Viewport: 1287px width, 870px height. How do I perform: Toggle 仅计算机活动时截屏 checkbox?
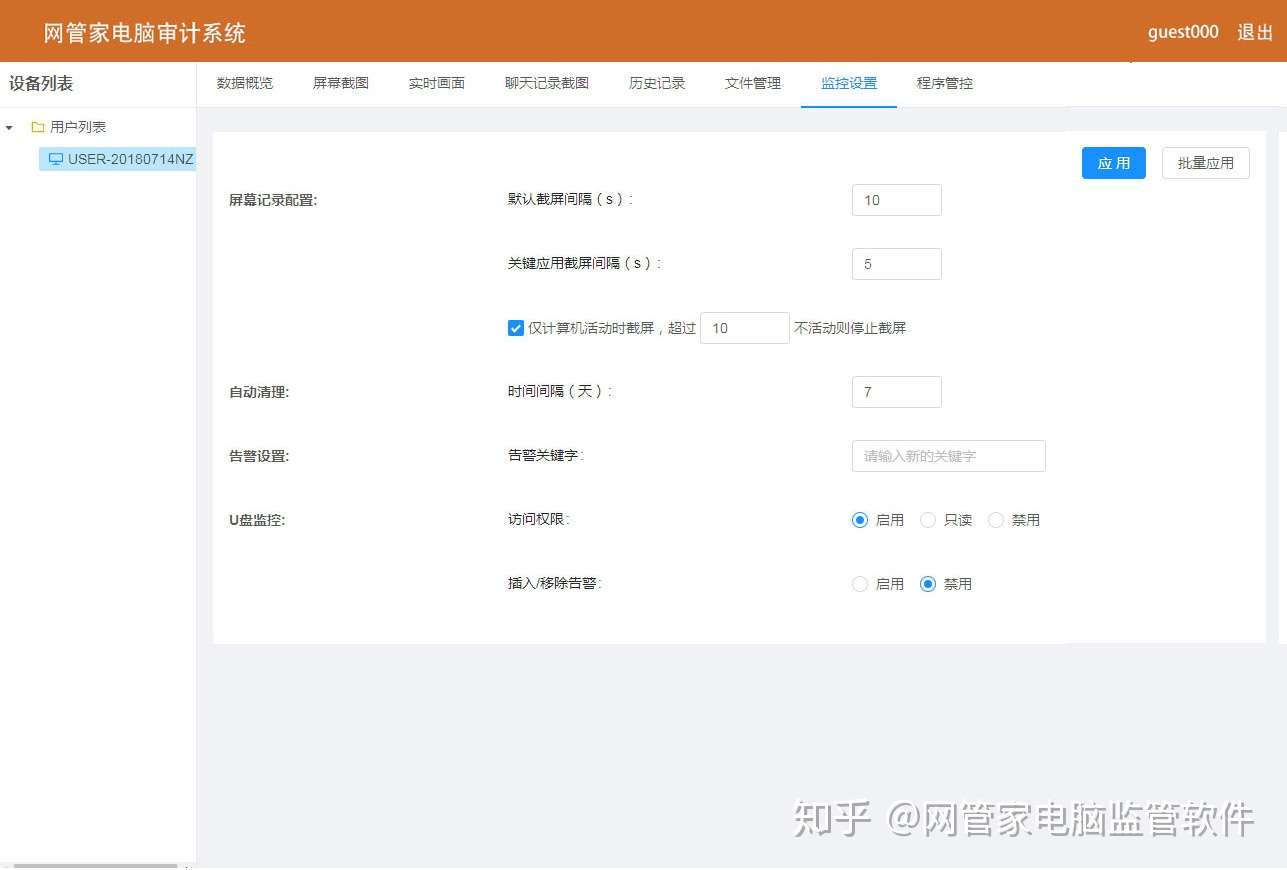click(516, 328)
